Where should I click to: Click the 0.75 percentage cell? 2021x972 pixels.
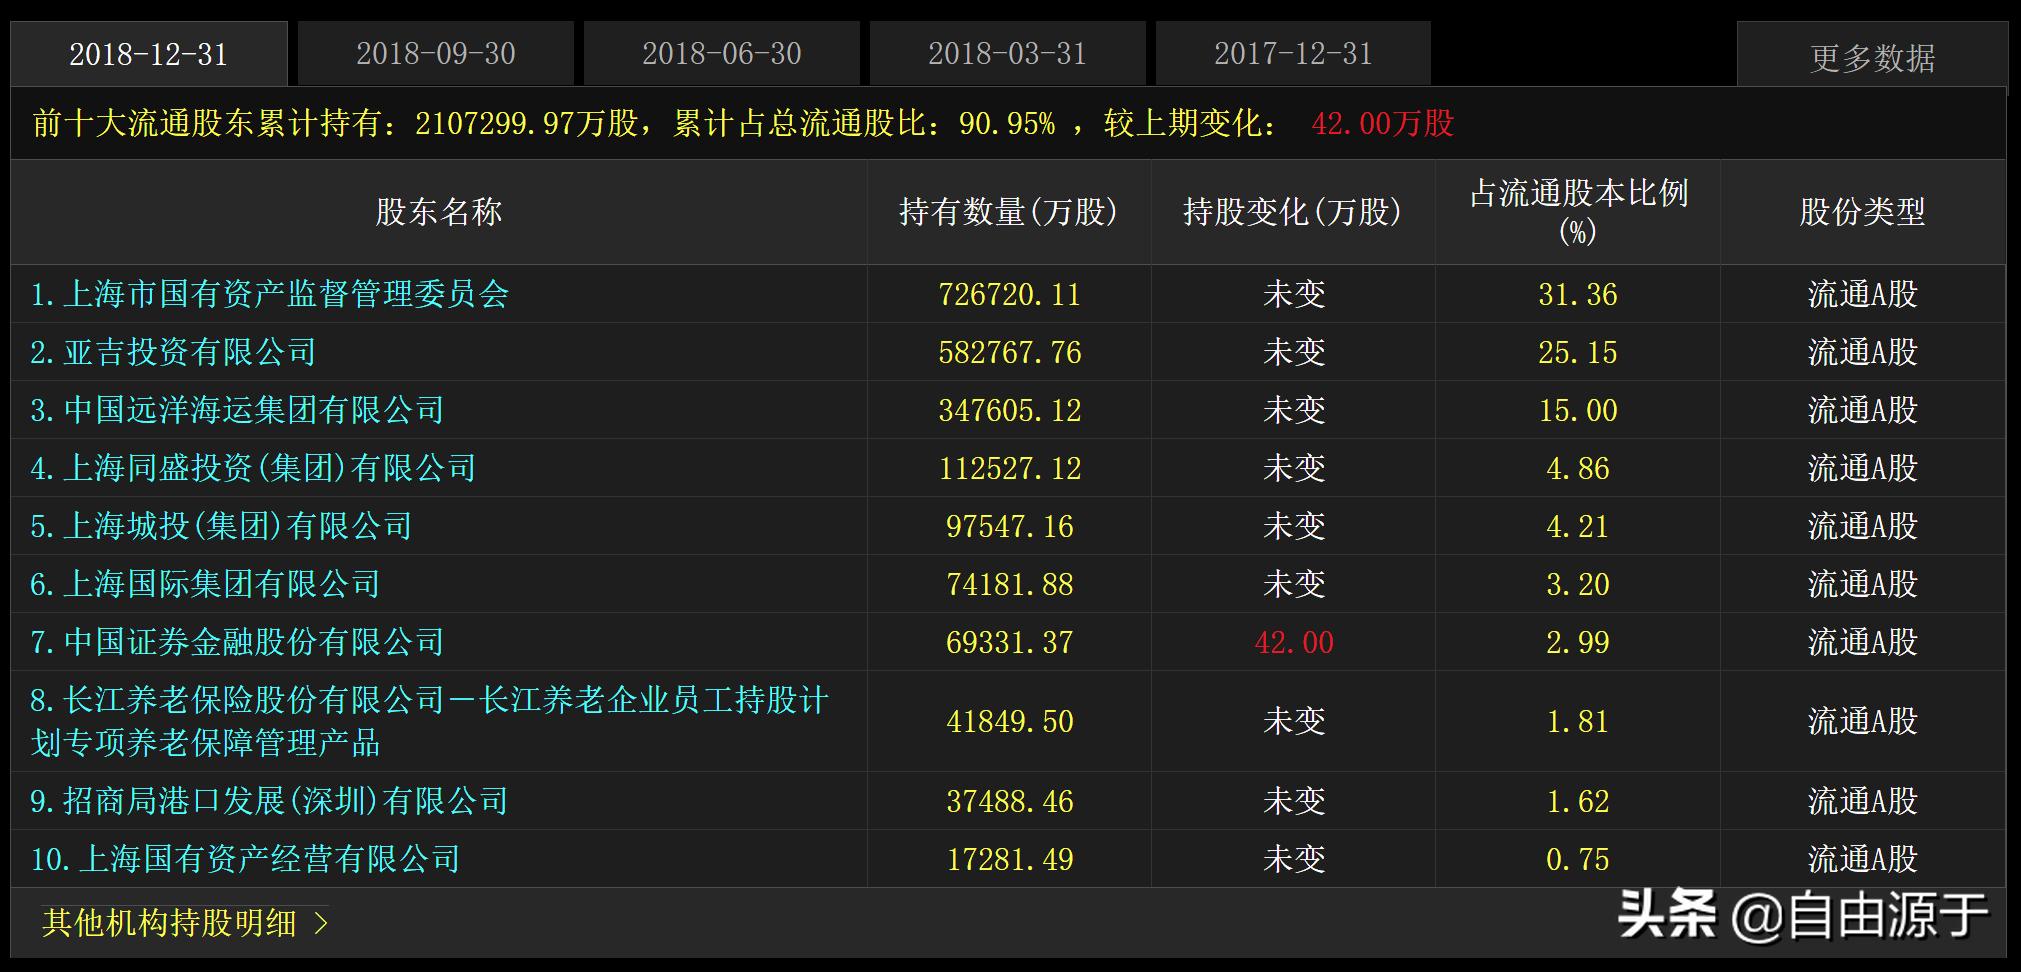coord(1578,860)
